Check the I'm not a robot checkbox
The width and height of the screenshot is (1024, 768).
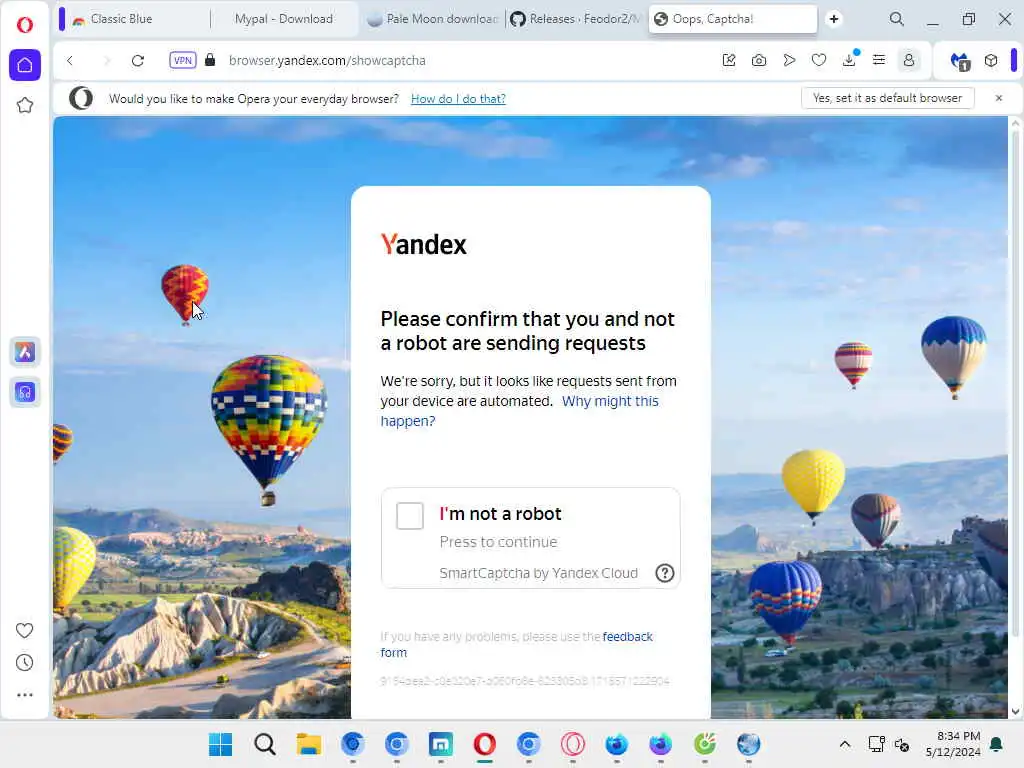[410, 516]
